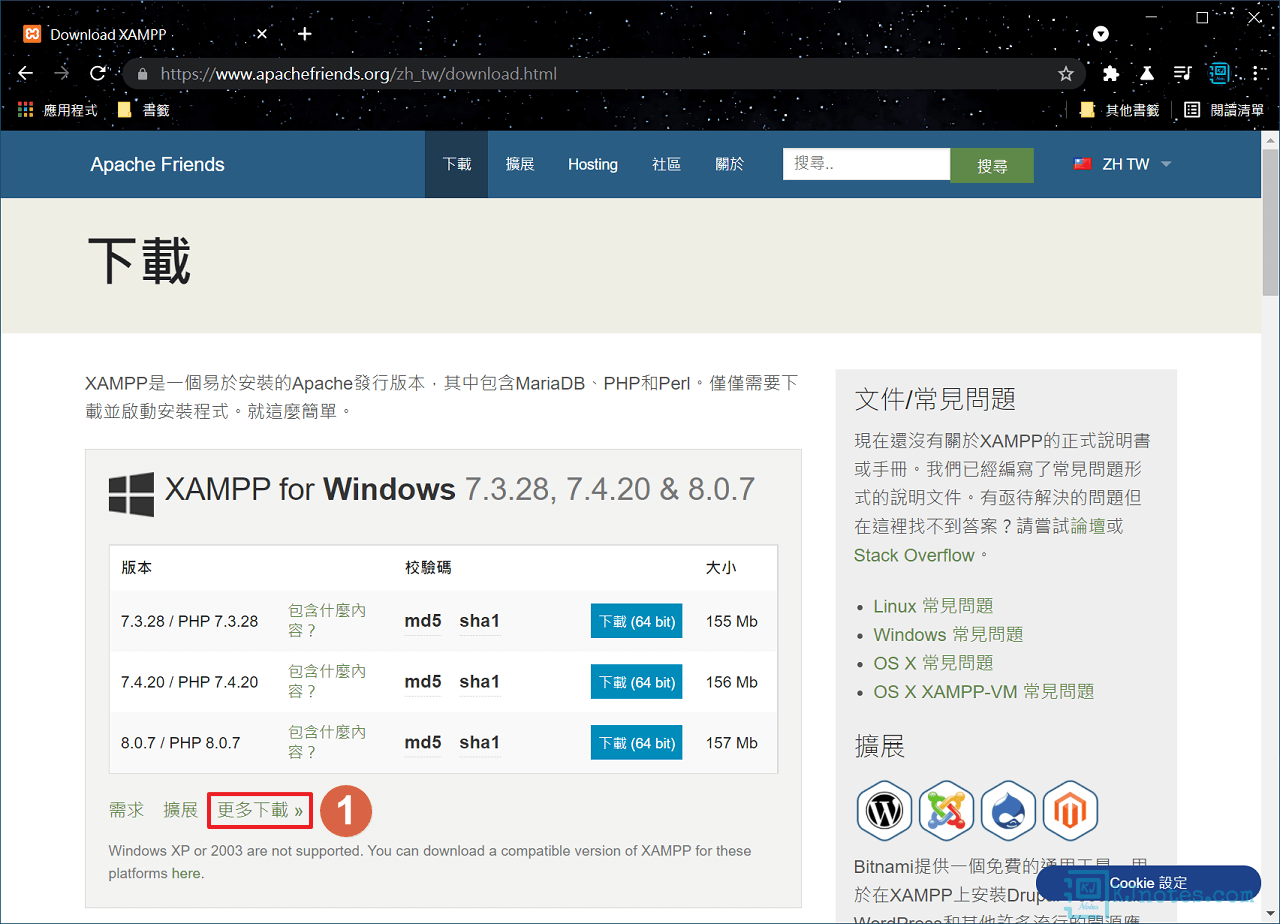The image size is (1280, 924).
Task: Click the Magento add-on icon
Action: [1070, 810]
